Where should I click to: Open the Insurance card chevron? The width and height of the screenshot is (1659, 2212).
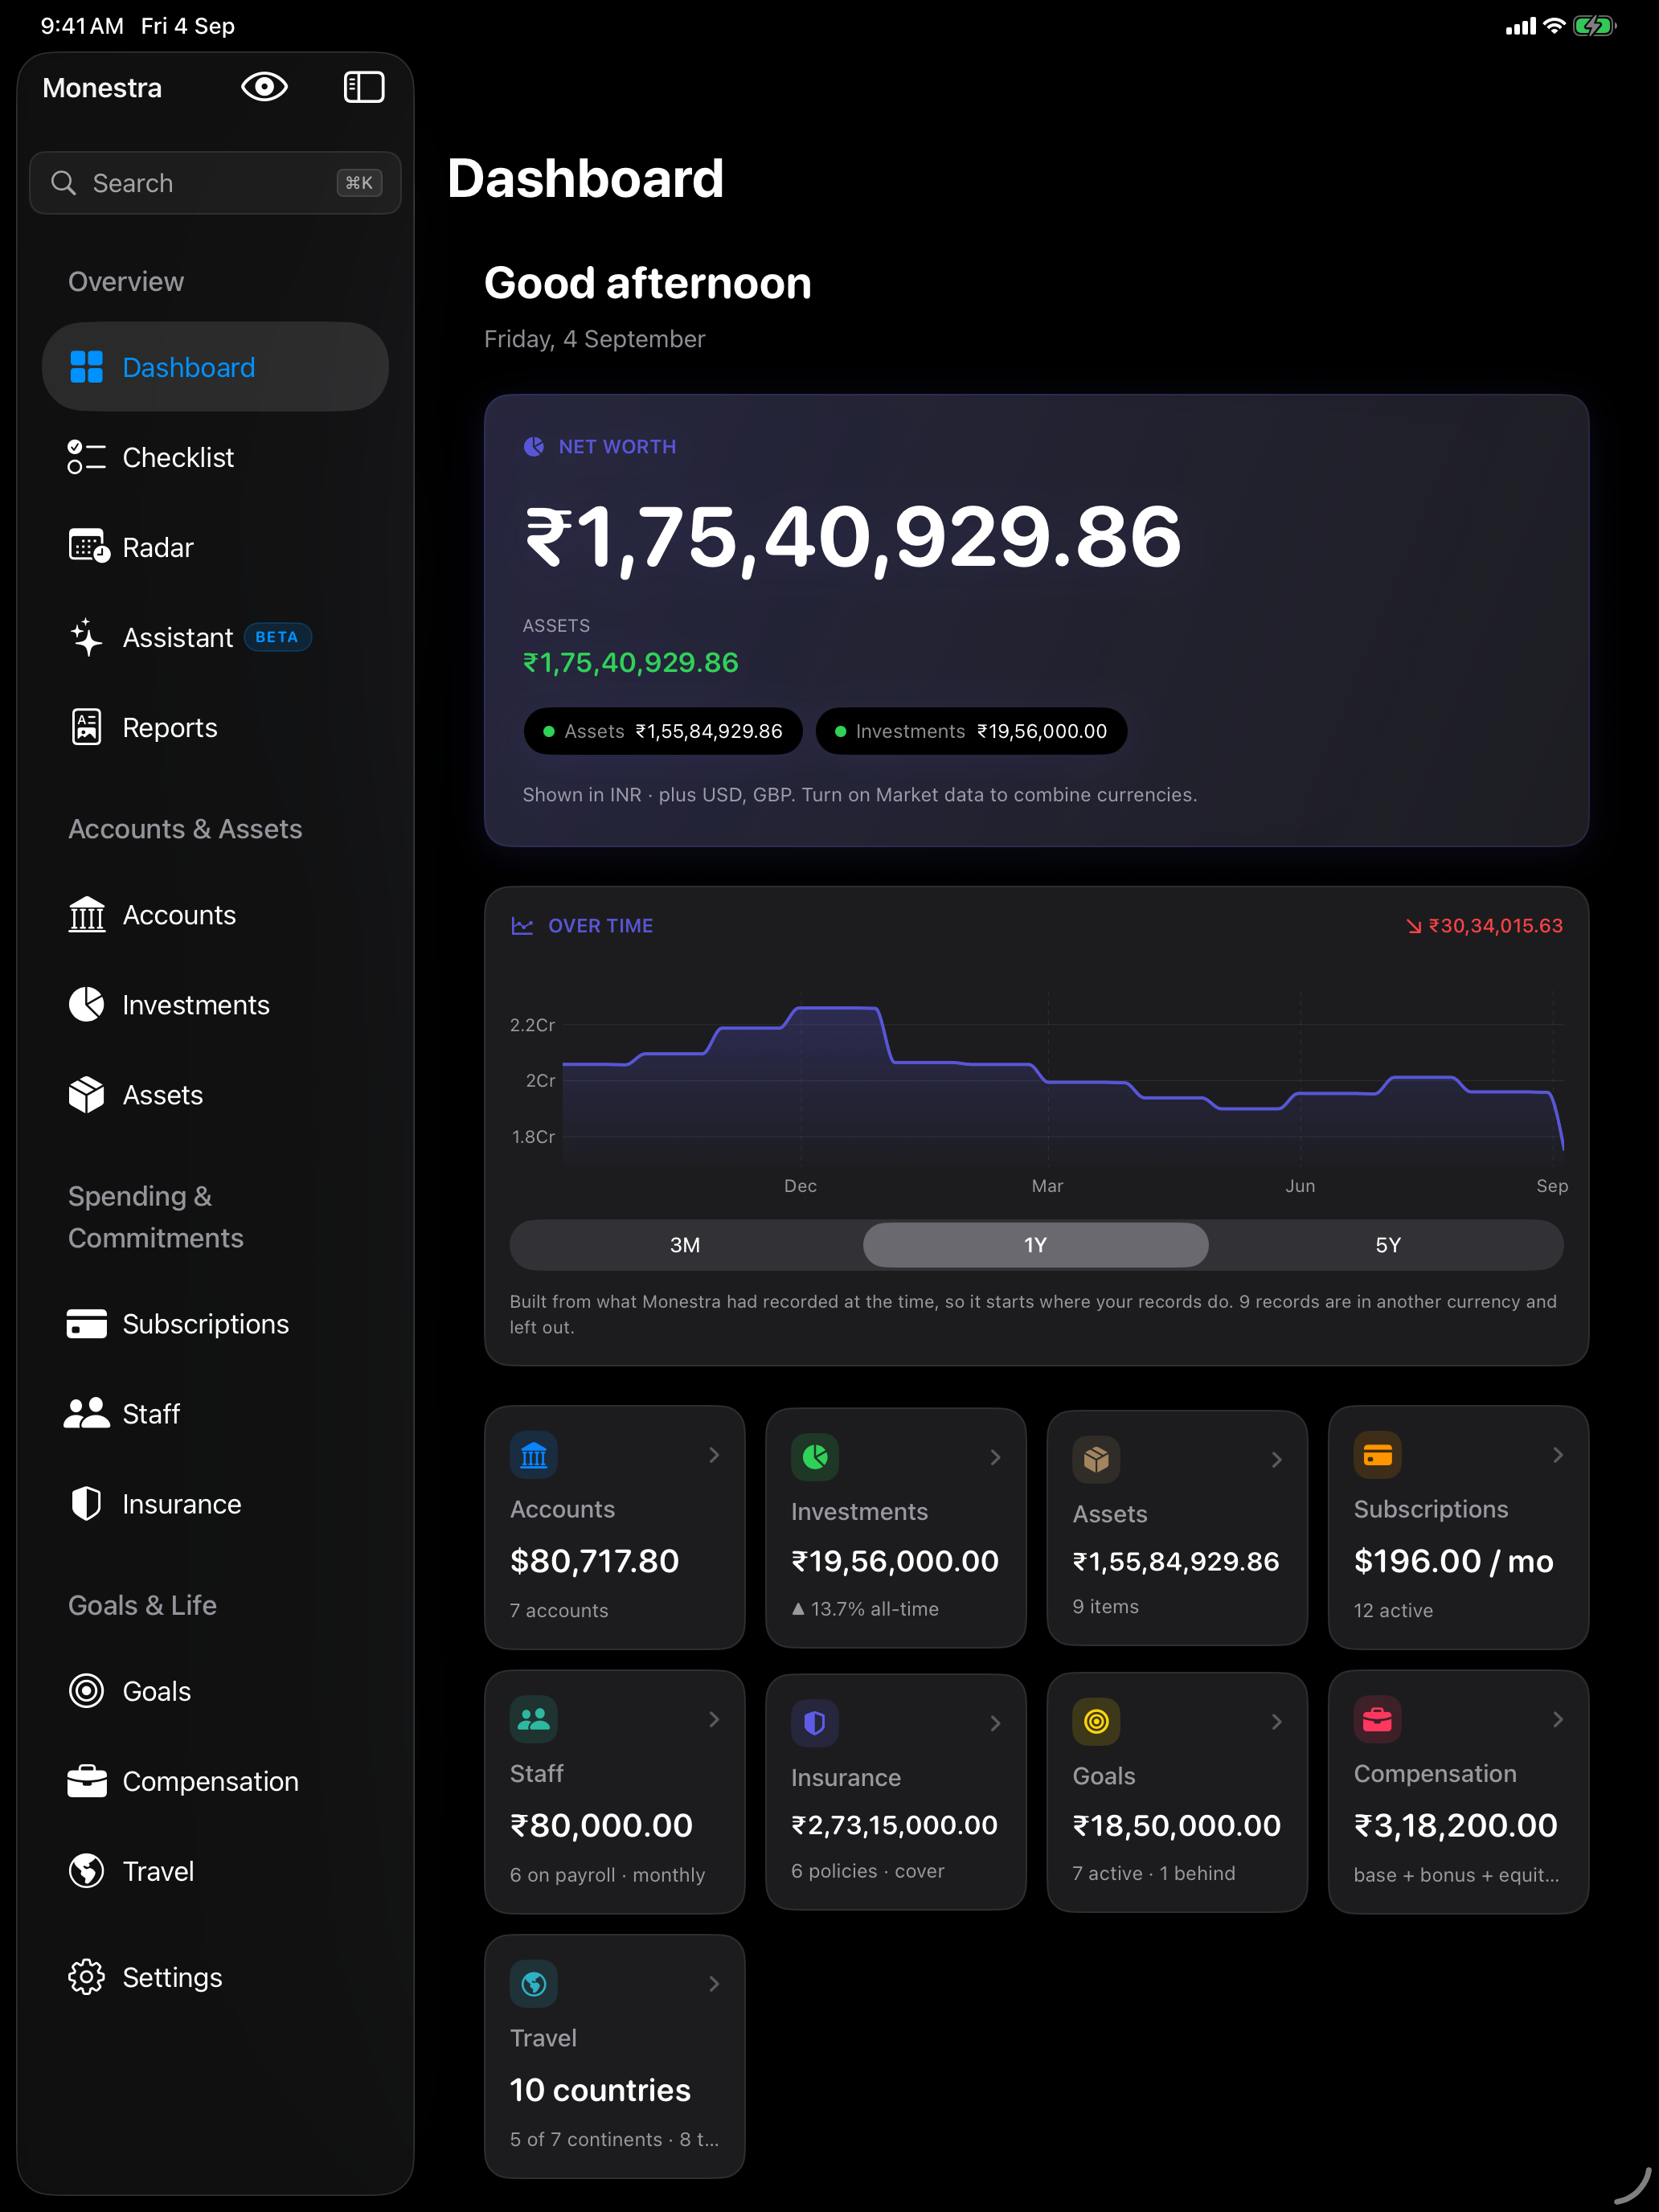click(995, 1723)
